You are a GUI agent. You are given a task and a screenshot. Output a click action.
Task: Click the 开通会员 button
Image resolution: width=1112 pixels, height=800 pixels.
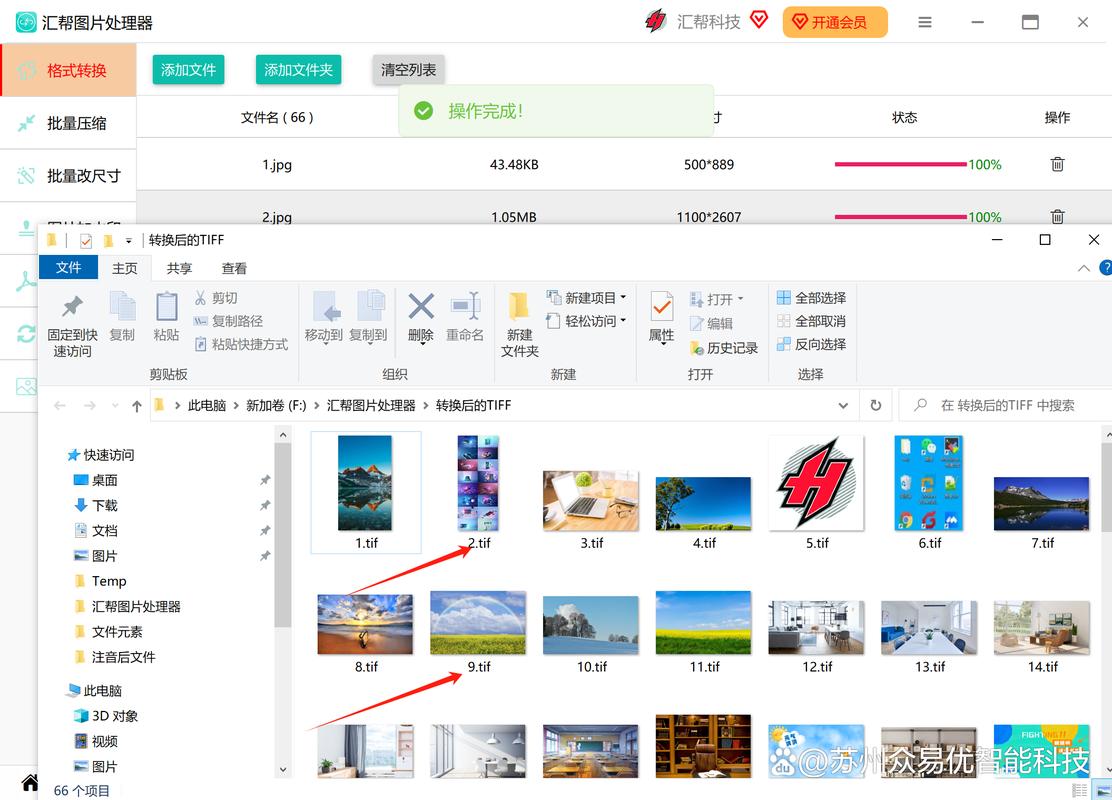point(835,22)
